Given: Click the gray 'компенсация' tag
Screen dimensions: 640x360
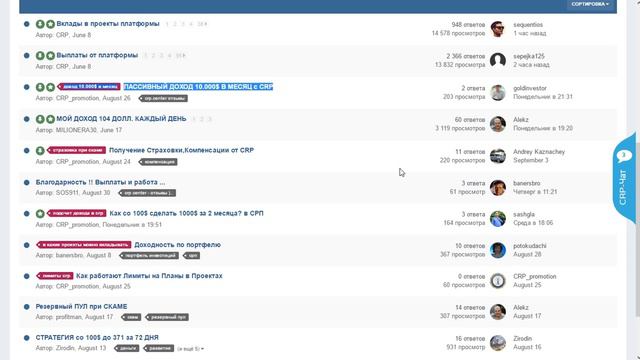Looking at the screenshot, I should [158, 162].
